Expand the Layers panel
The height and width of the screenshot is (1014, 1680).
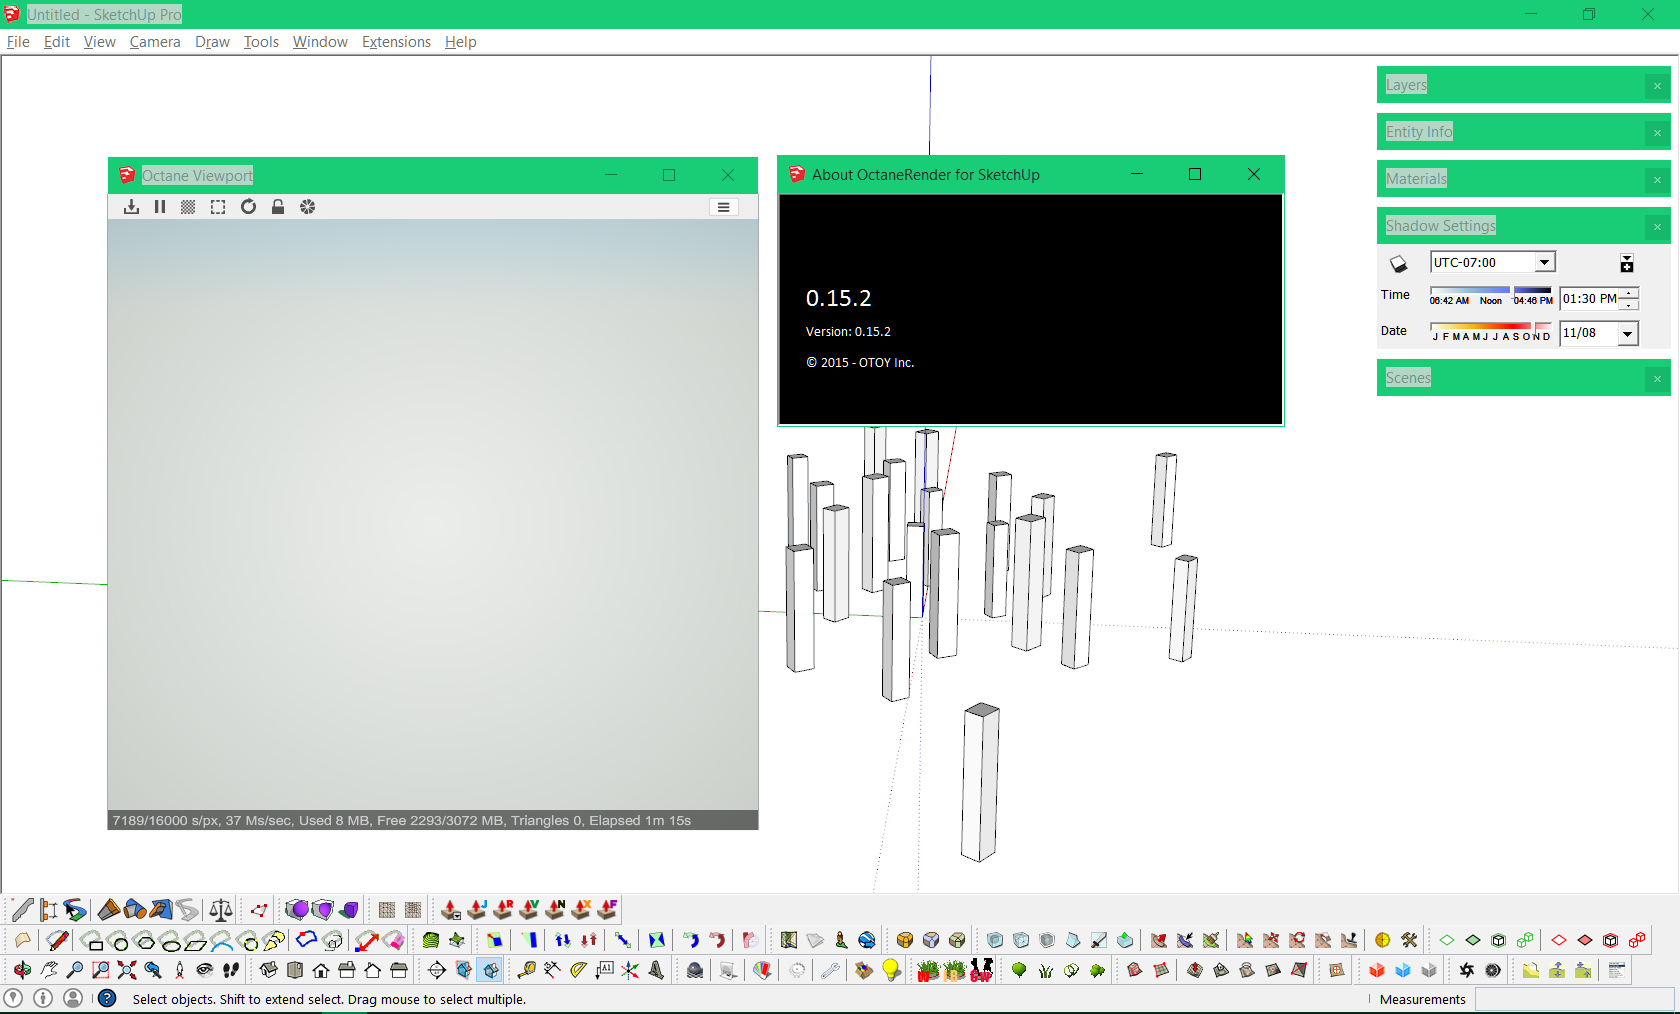[x=1523, y=85]
